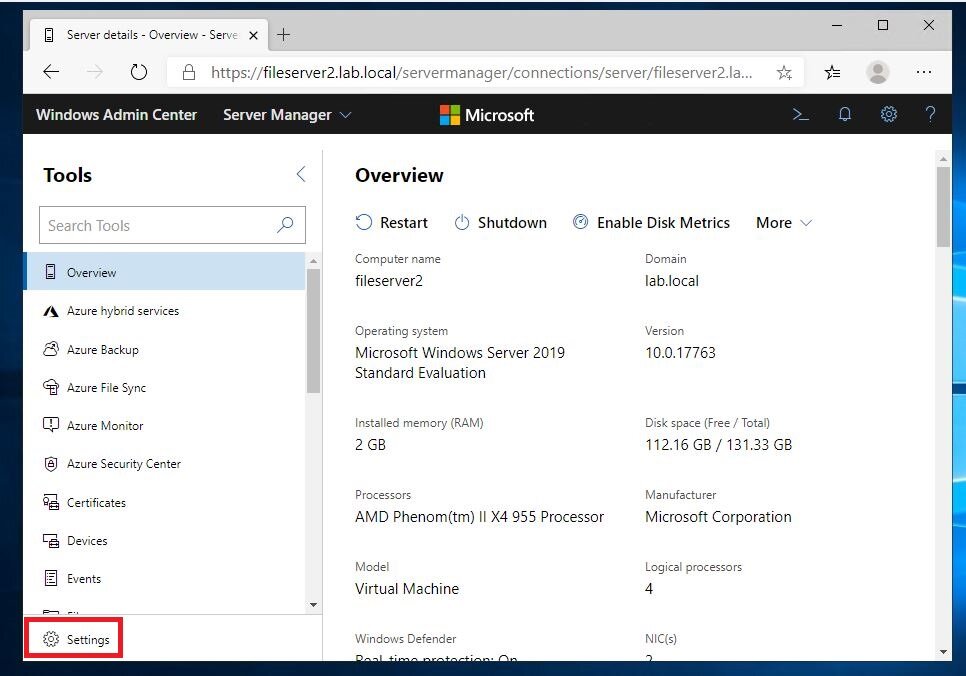This screenshot has height=676, width=966.
Task: Click the Devices icon in Tools list
Action: (51, 540)
